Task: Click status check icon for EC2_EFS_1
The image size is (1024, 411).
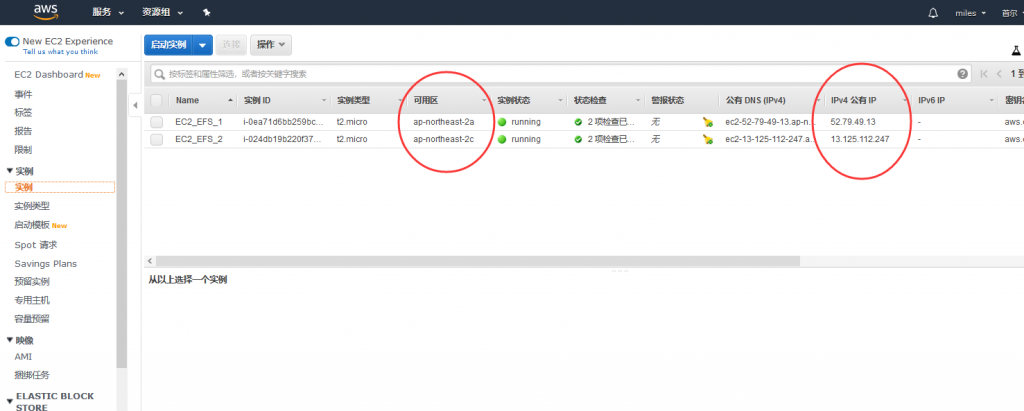Action: [x=578, y=122]
